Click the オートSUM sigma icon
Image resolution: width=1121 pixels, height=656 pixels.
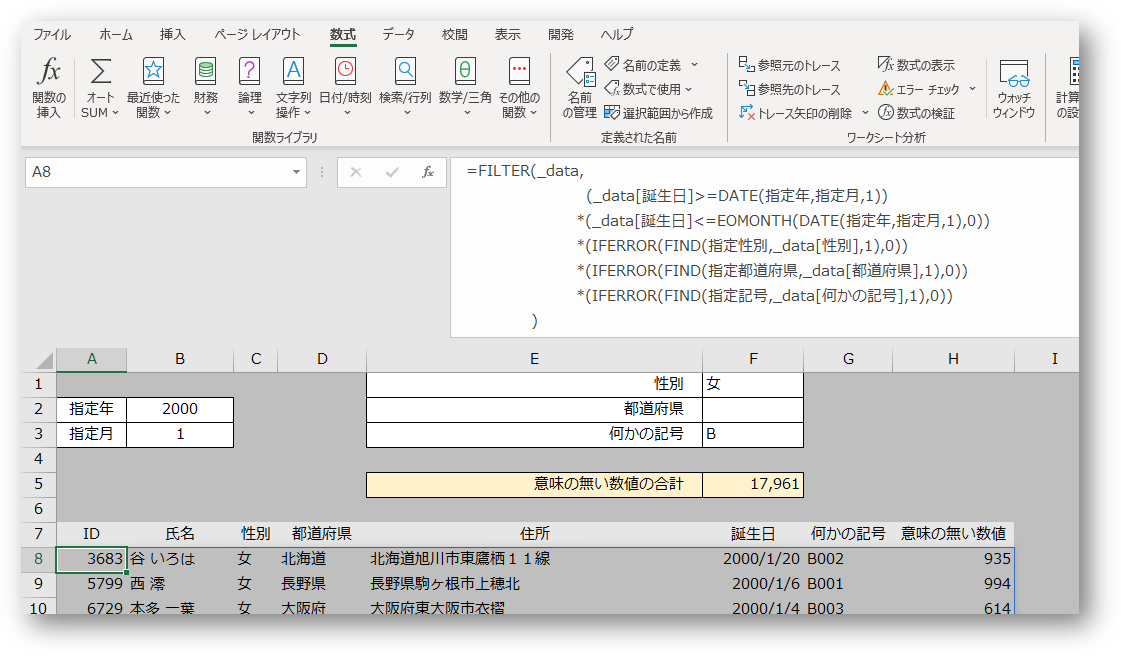[x=100, y=71]
